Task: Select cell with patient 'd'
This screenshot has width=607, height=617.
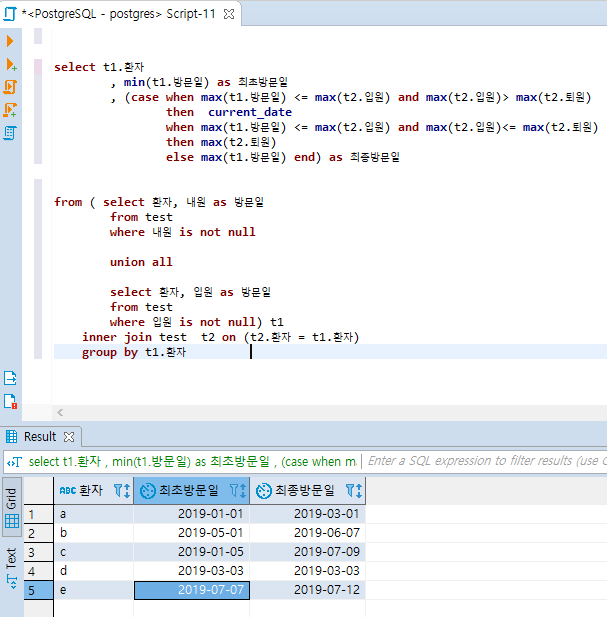Action: 94,571
